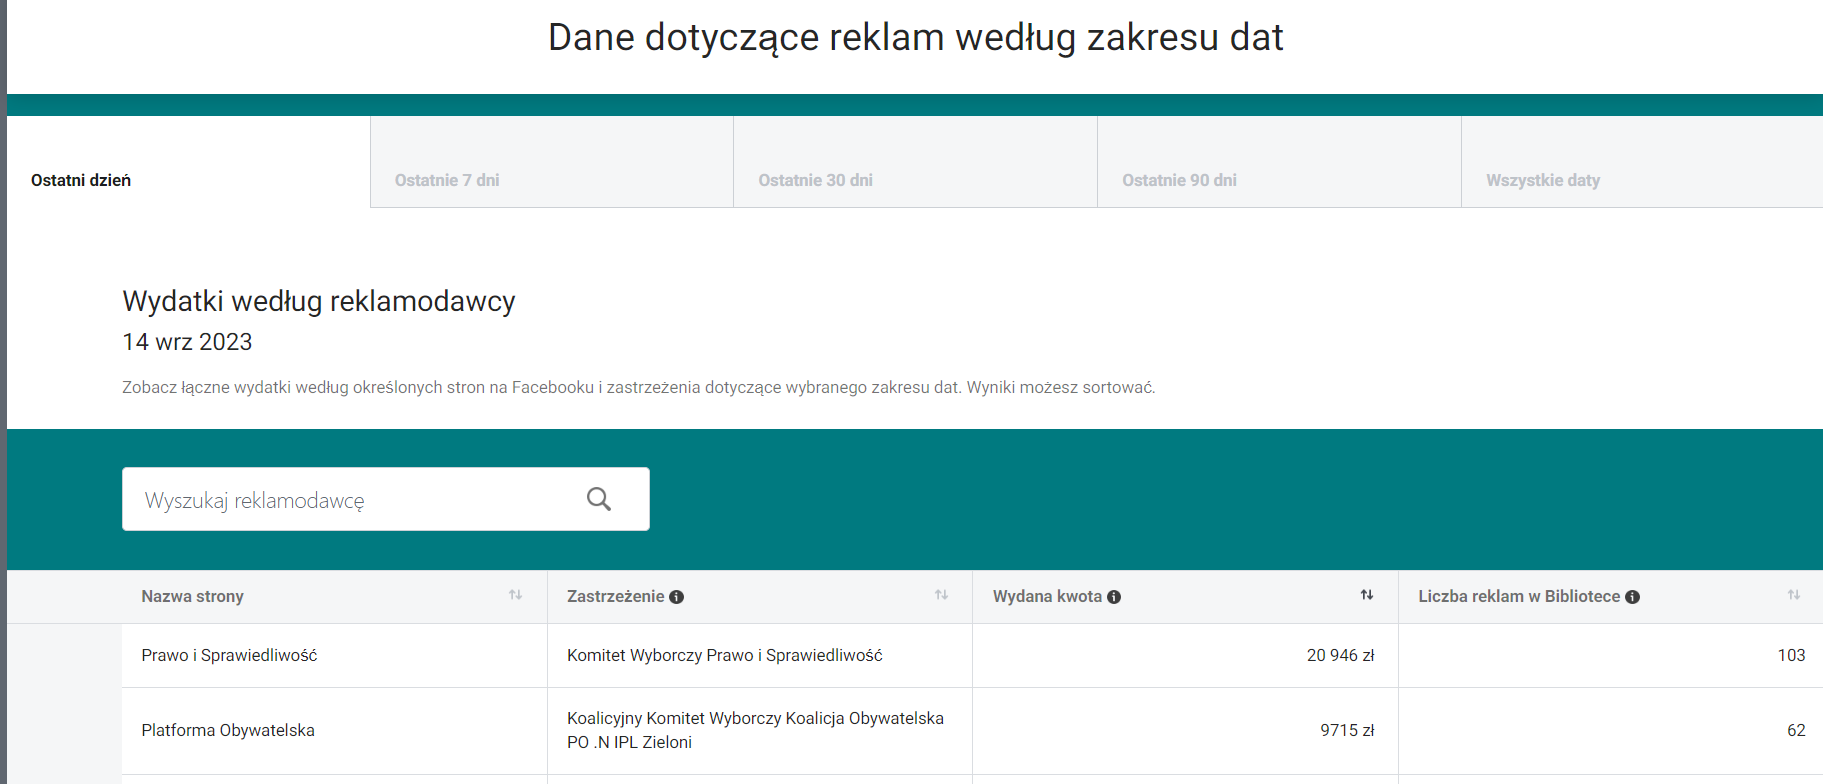Screen dimensions: 1823x784
Task: Click info icon next to Zastrzeżenie
Action: click(x=677, y=597)
